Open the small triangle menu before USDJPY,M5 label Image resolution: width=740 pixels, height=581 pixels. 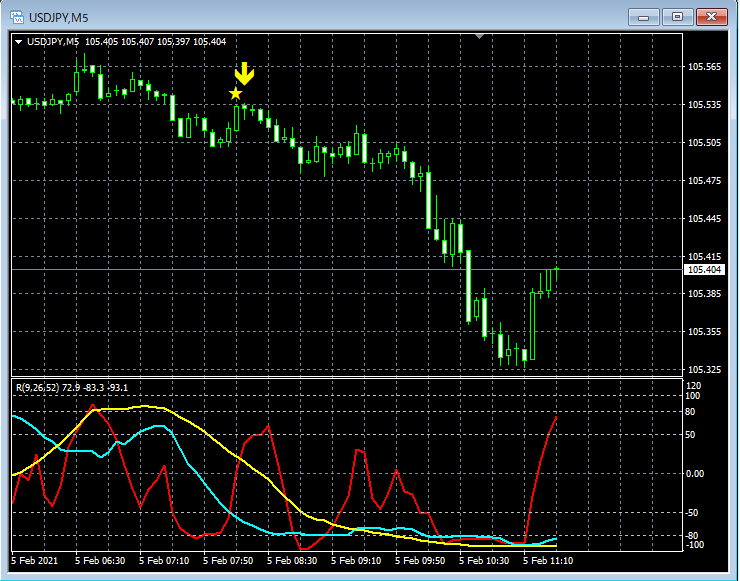point(18,42)
